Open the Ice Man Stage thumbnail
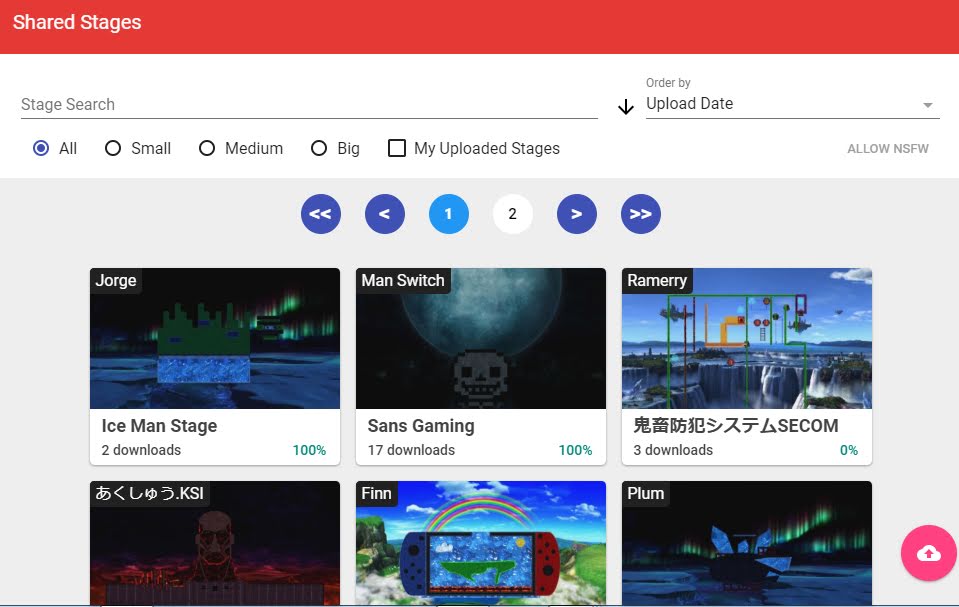The width and height of the screenshot is (959, 607). point(215,338)
